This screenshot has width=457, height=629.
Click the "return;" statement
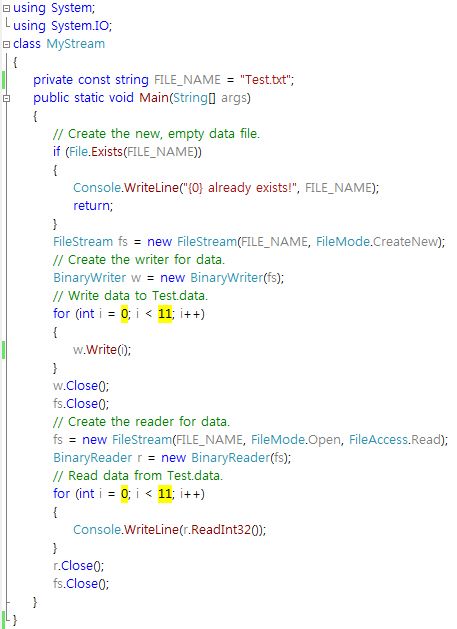[x=93, y=205]
